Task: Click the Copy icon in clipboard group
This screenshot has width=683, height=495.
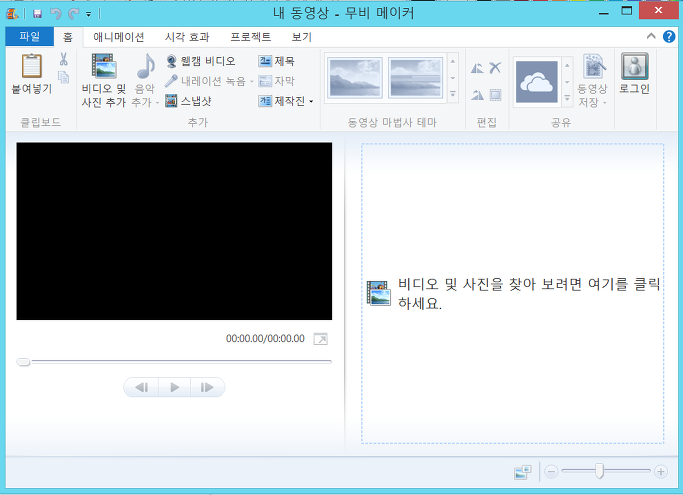Action: (x=64, y=77)
